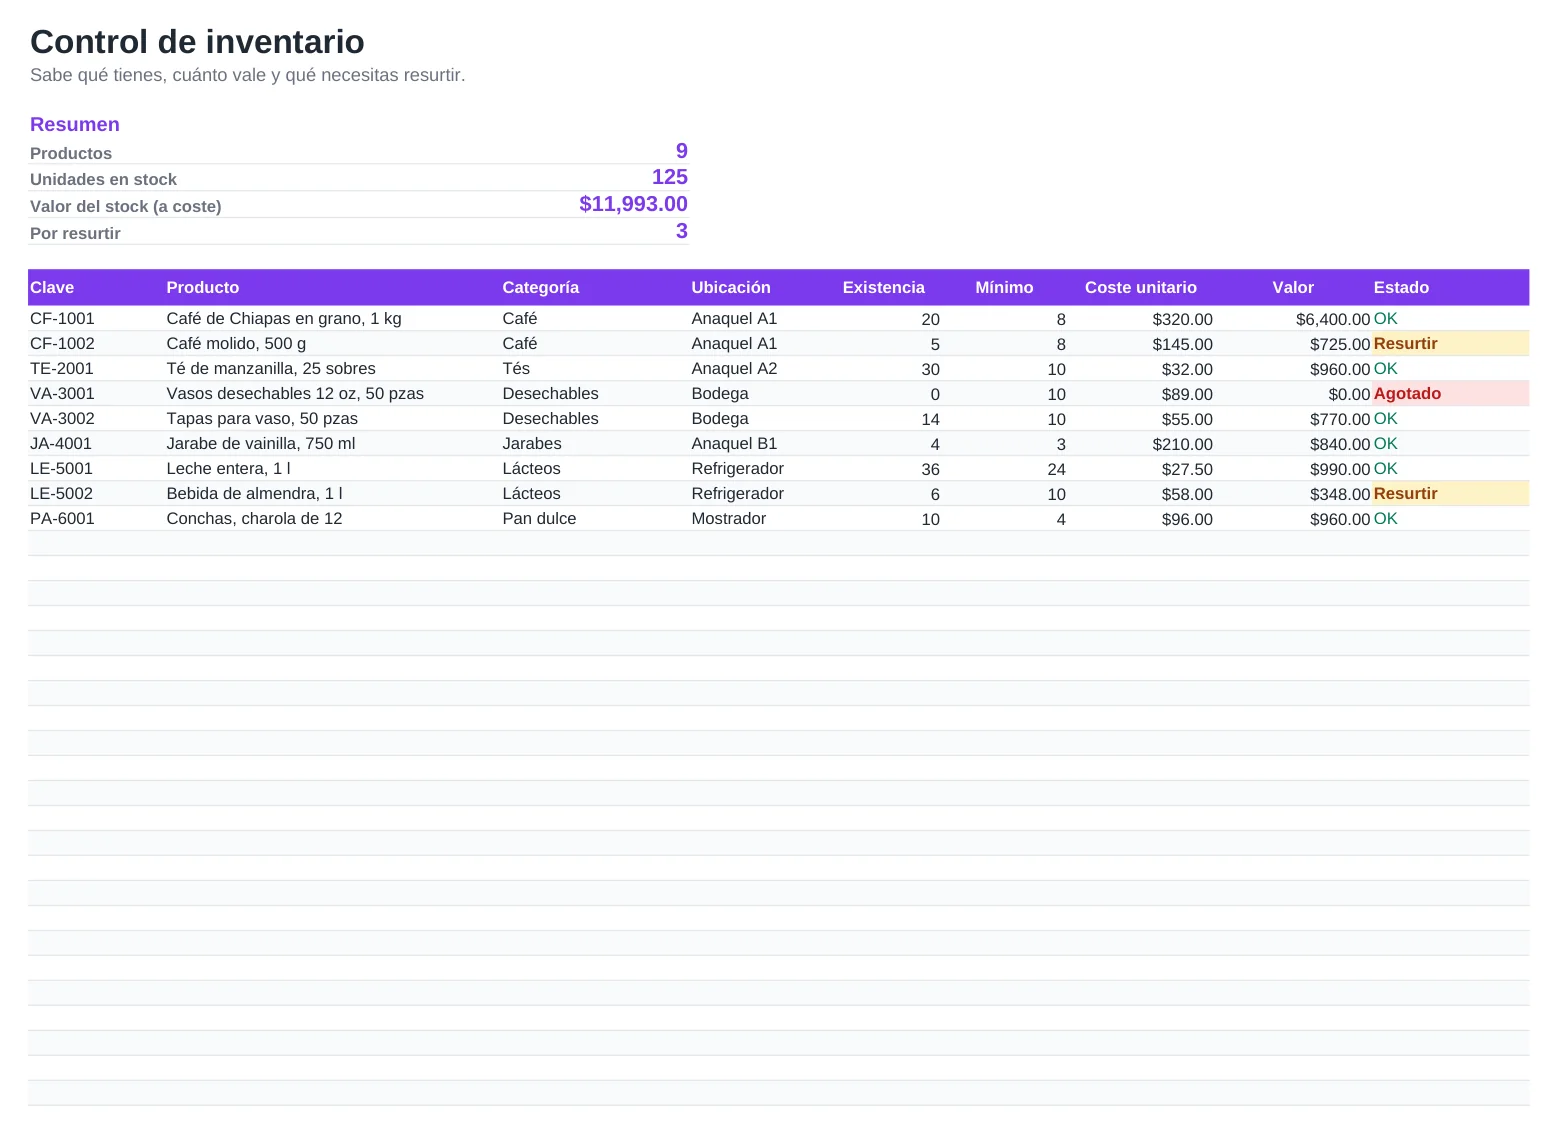Image resolution: width=1558 pixels, height=1134 pixels.
Task: Click the 'Unidades en stock' label
Action: [103, 179]
